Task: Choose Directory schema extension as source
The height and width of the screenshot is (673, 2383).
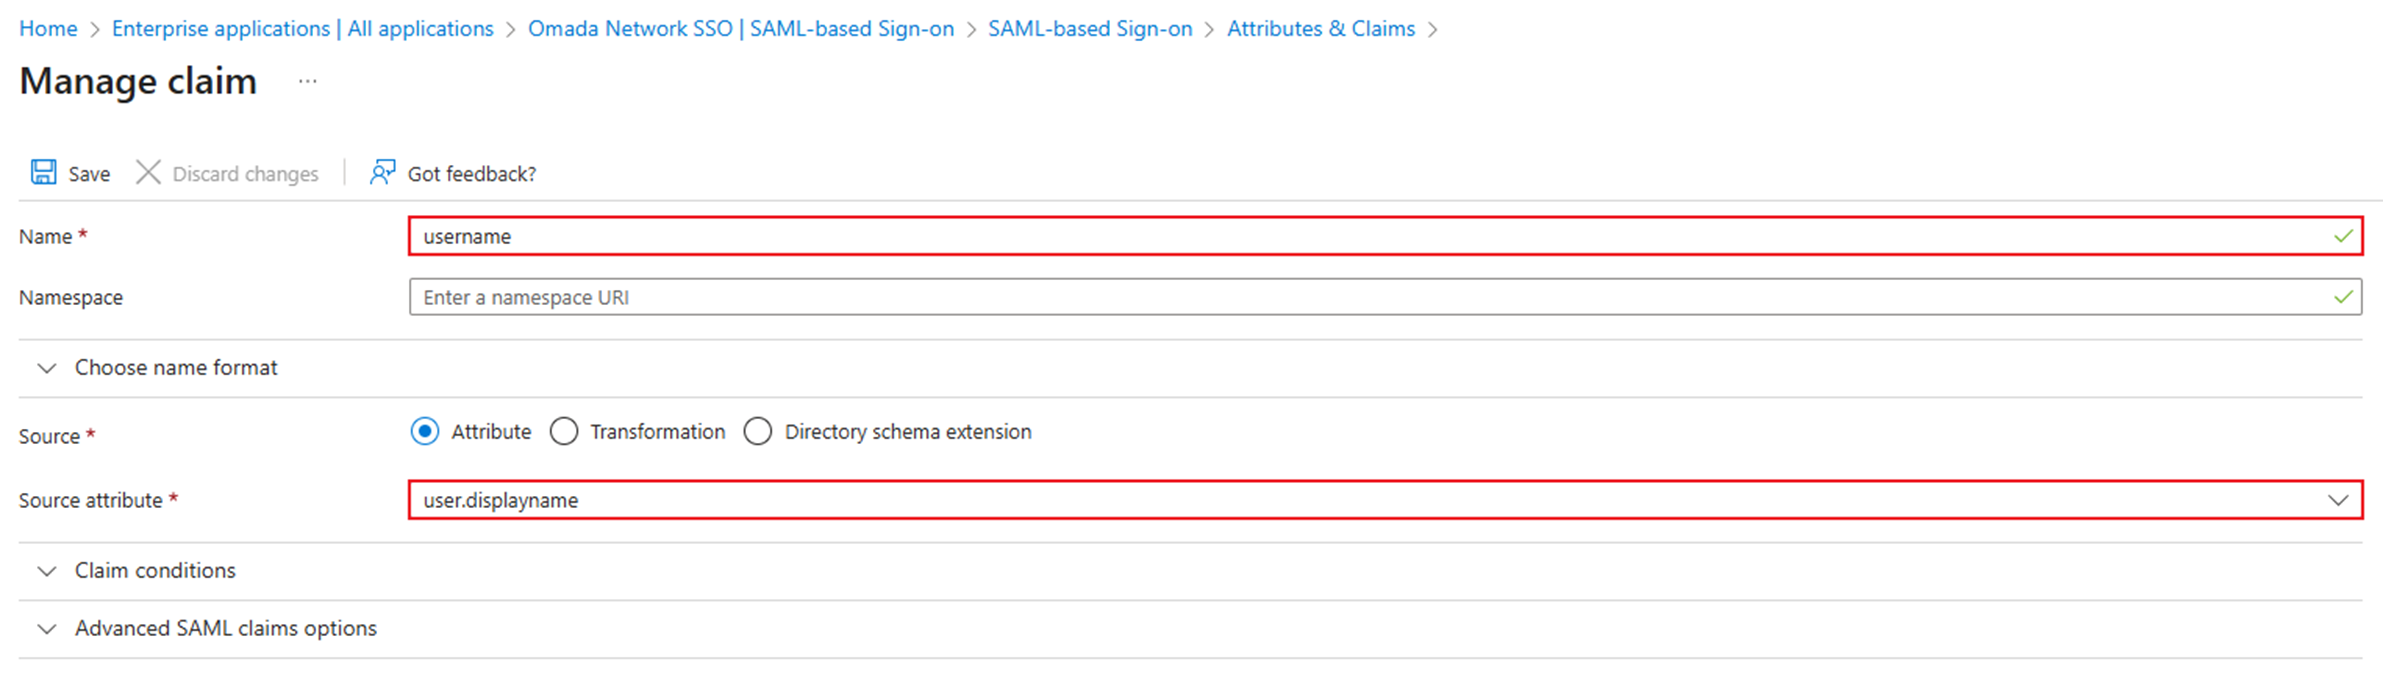Action: point(758,431)
